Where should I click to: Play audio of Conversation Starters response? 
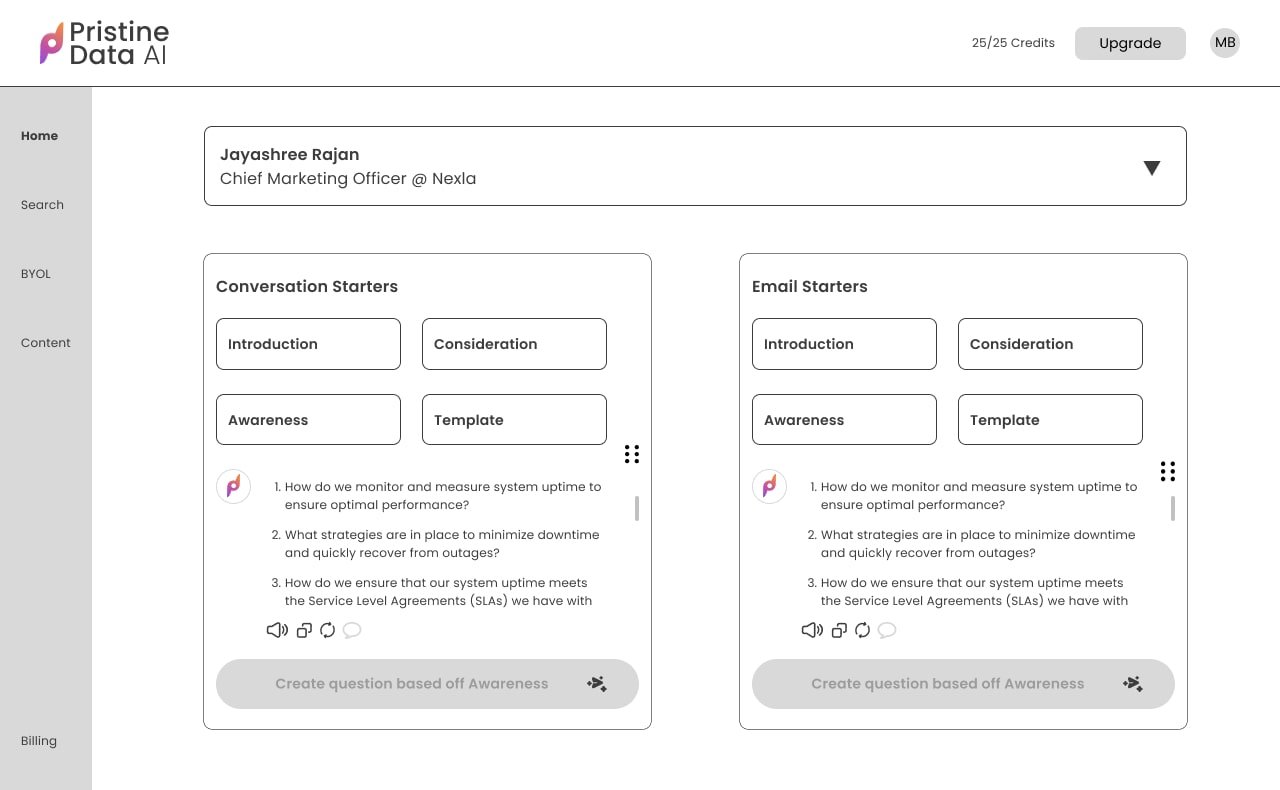click(x=276, y=630)
